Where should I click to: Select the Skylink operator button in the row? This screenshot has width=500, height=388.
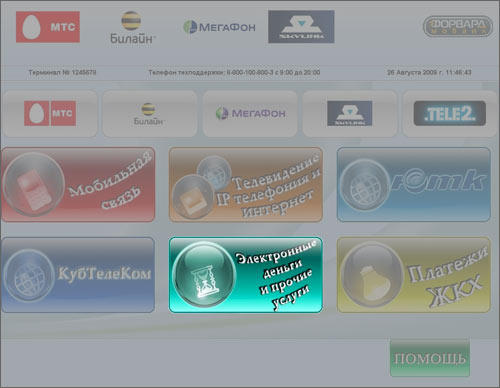coord(350,114)
